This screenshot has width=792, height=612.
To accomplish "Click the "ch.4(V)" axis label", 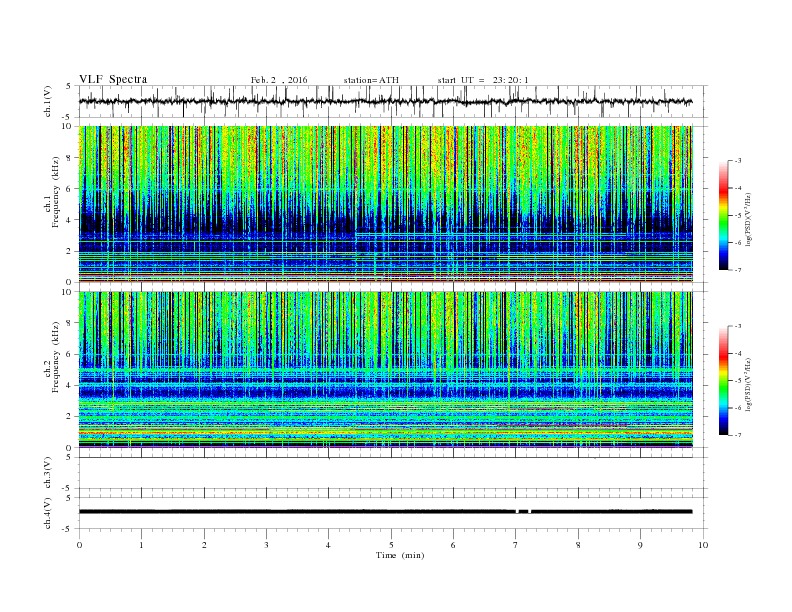I will click(x=49, y=513).
